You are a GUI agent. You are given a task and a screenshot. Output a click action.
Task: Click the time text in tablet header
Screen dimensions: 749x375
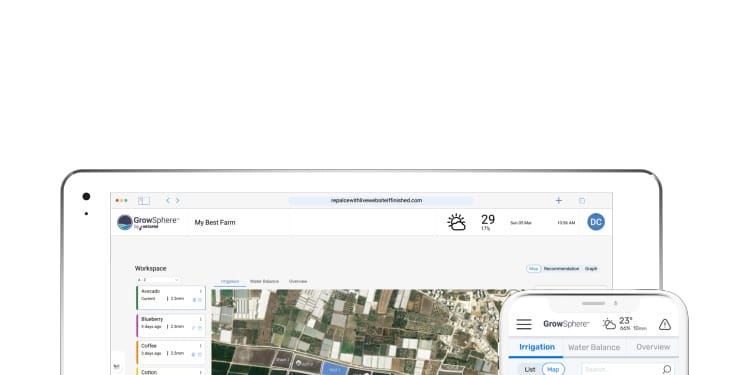pyautogui.click(x=566, y=223)
